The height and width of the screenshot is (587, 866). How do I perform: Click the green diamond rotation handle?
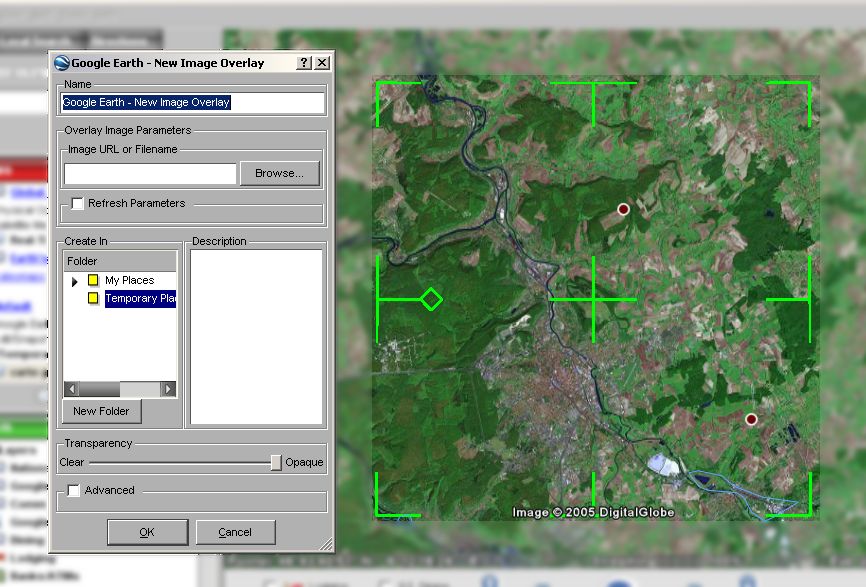point(431,299)
